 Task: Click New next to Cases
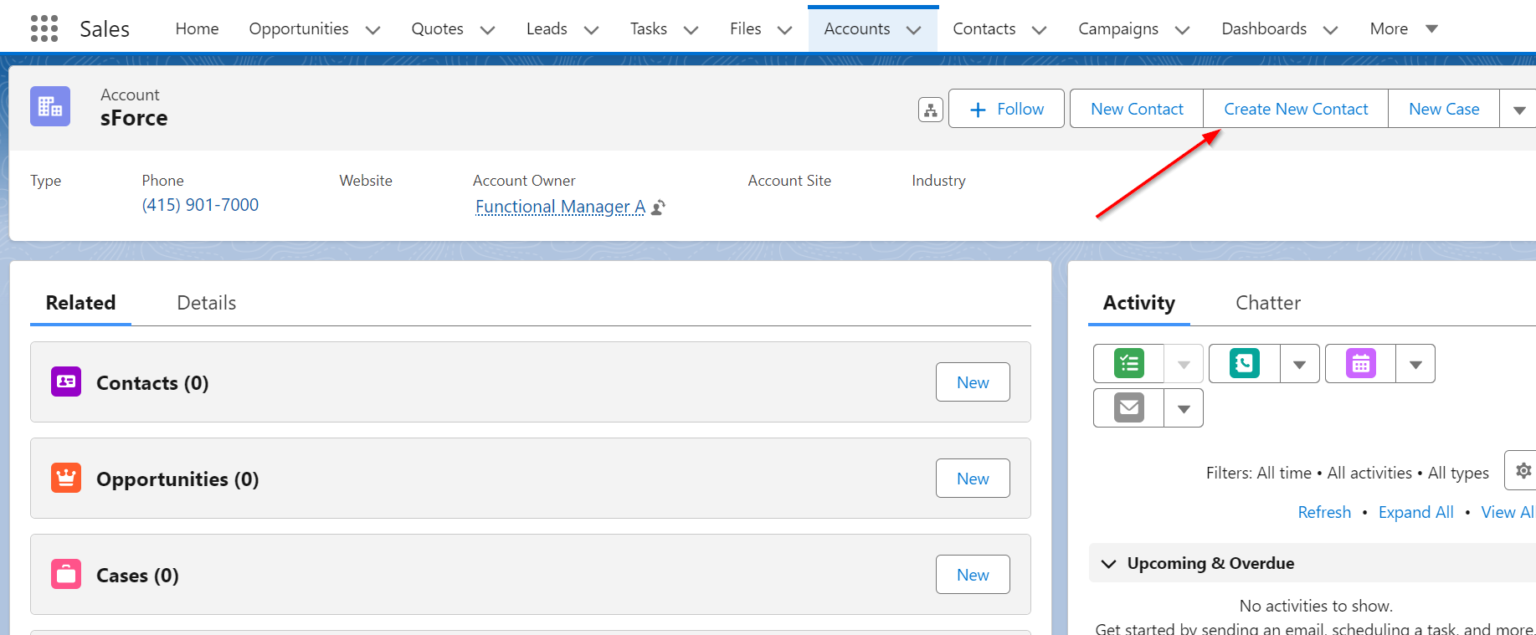click(x=972, y=574)
